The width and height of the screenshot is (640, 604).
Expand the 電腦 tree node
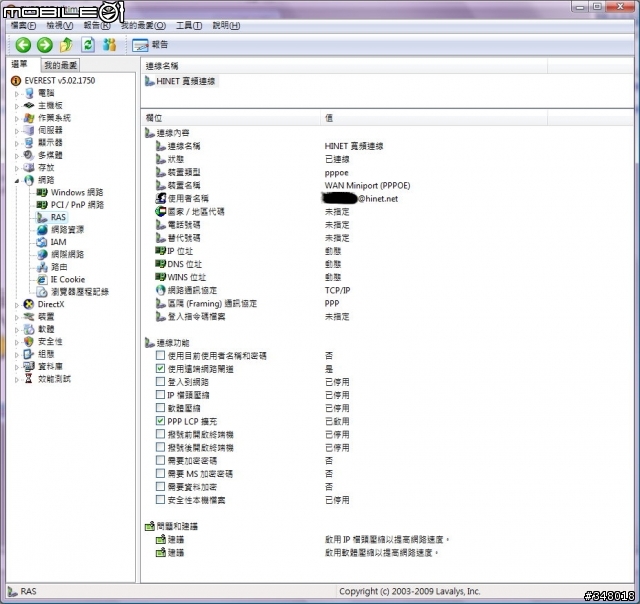(x=17, y=94)
